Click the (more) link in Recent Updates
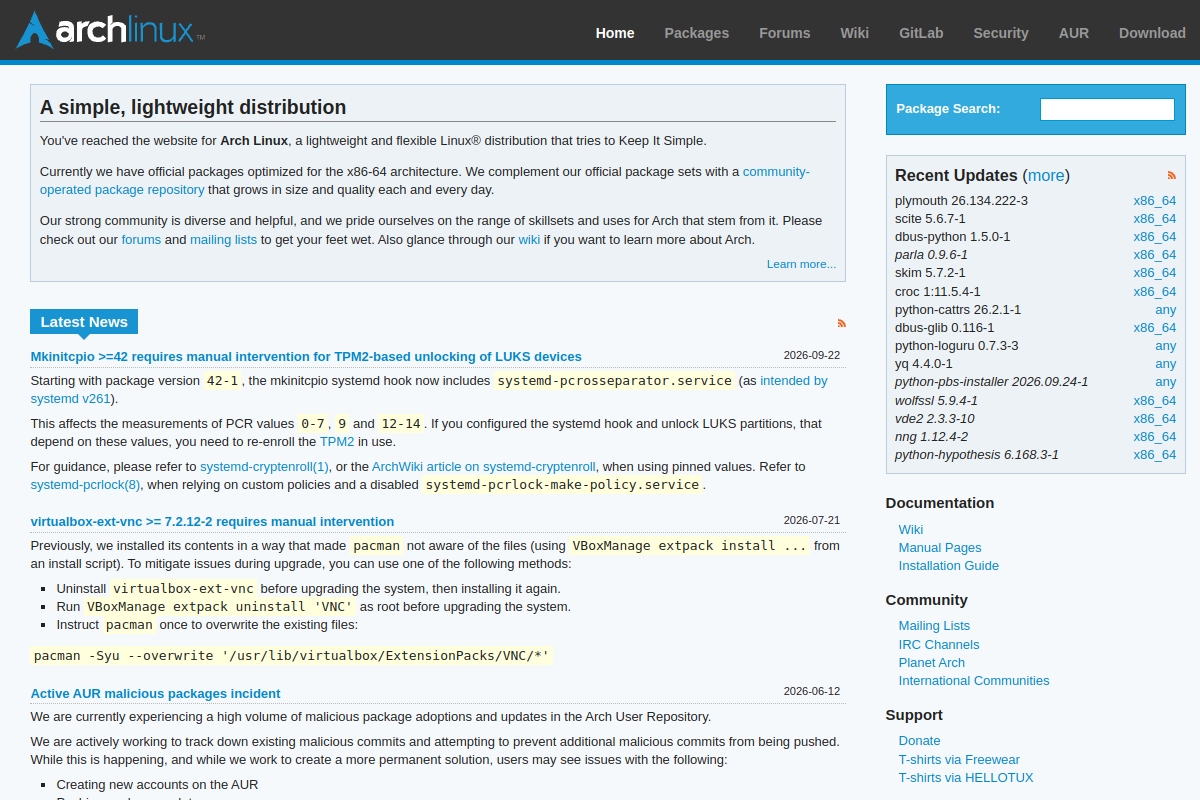This screenshot has width=1200, height=800. (x=1046, y=175)
